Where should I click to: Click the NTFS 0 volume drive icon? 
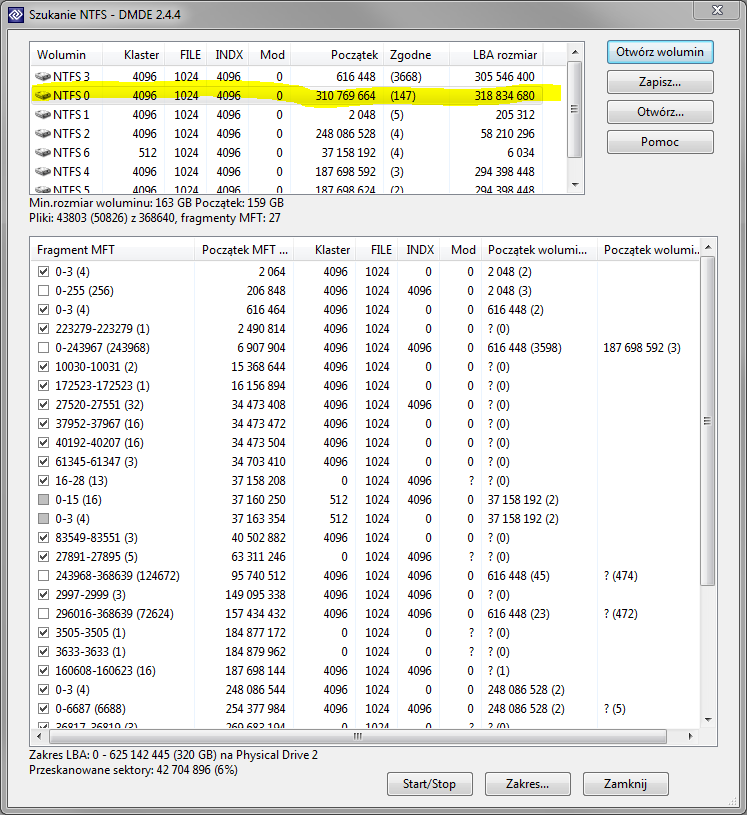point(43,96)
